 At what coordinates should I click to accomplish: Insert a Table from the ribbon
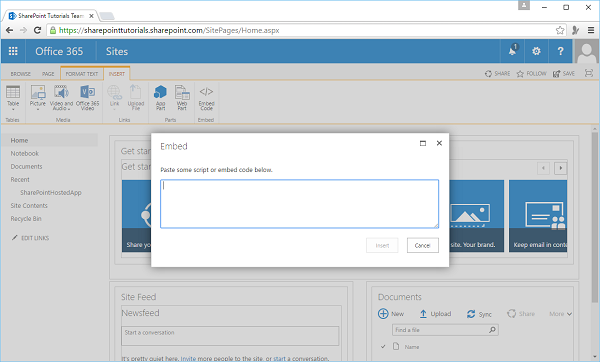tap(13, 97)
